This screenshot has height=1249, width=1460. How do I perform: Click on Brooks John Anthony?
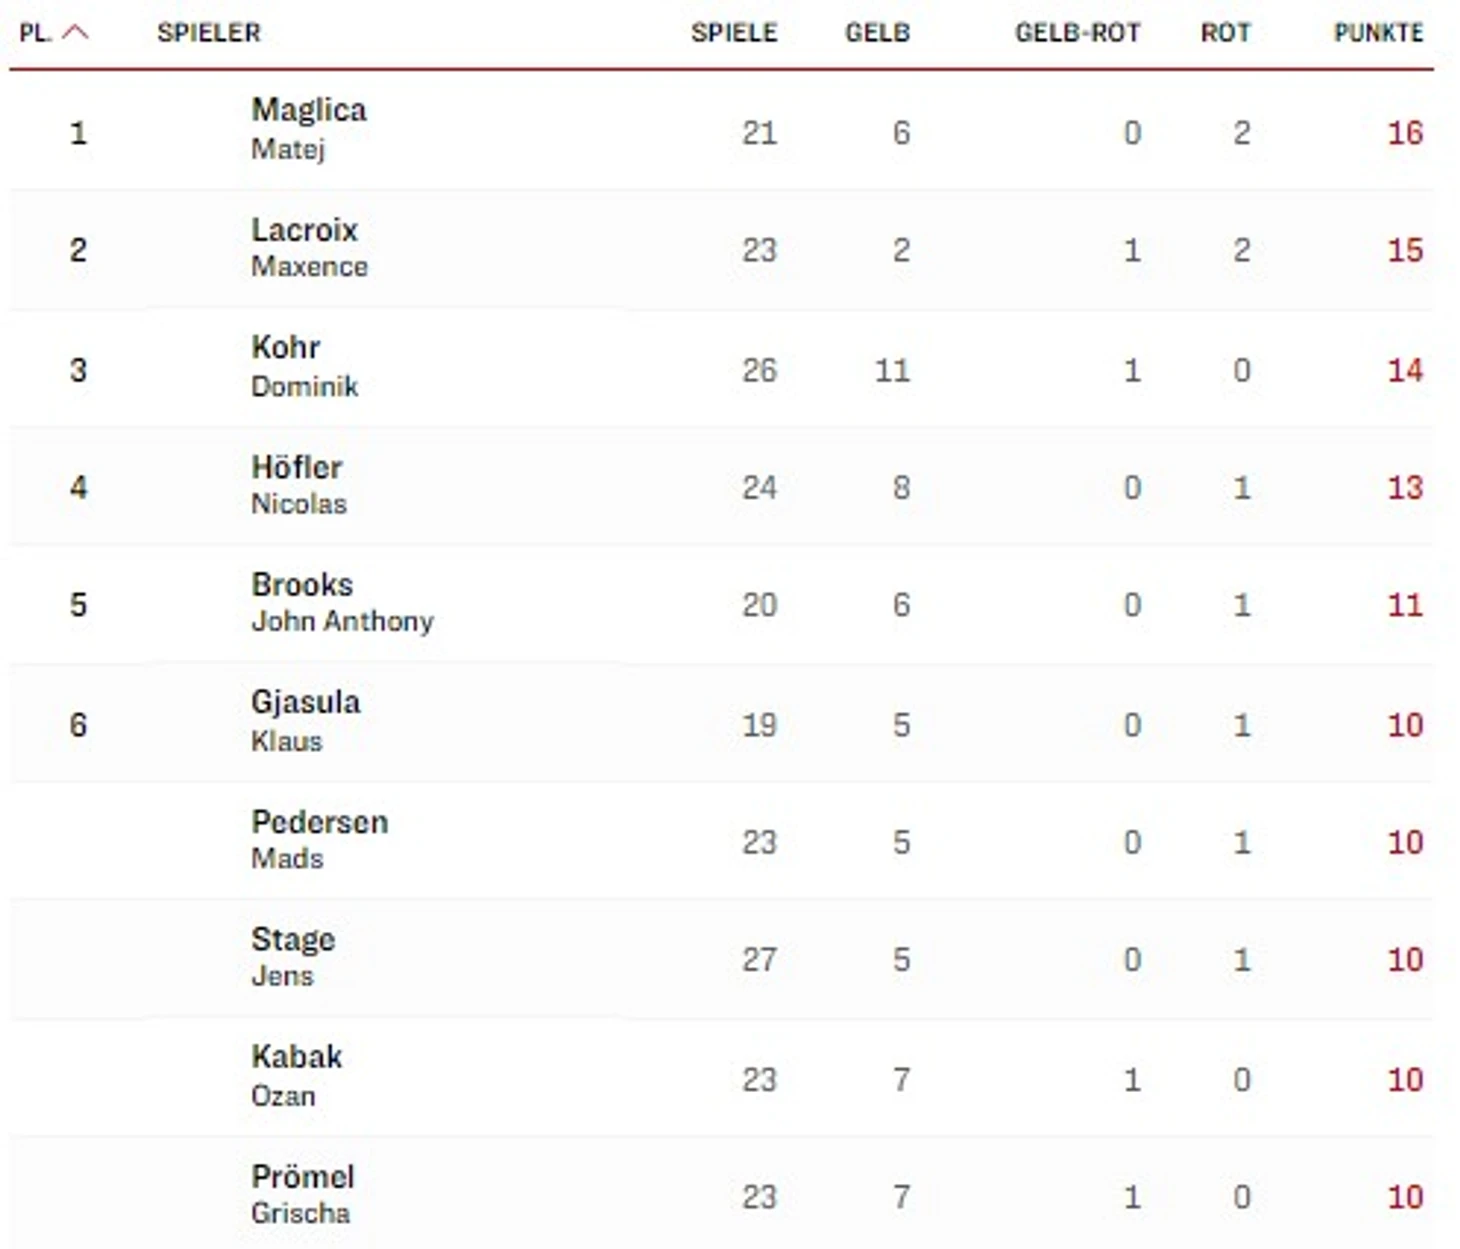(x=341, y=602)
